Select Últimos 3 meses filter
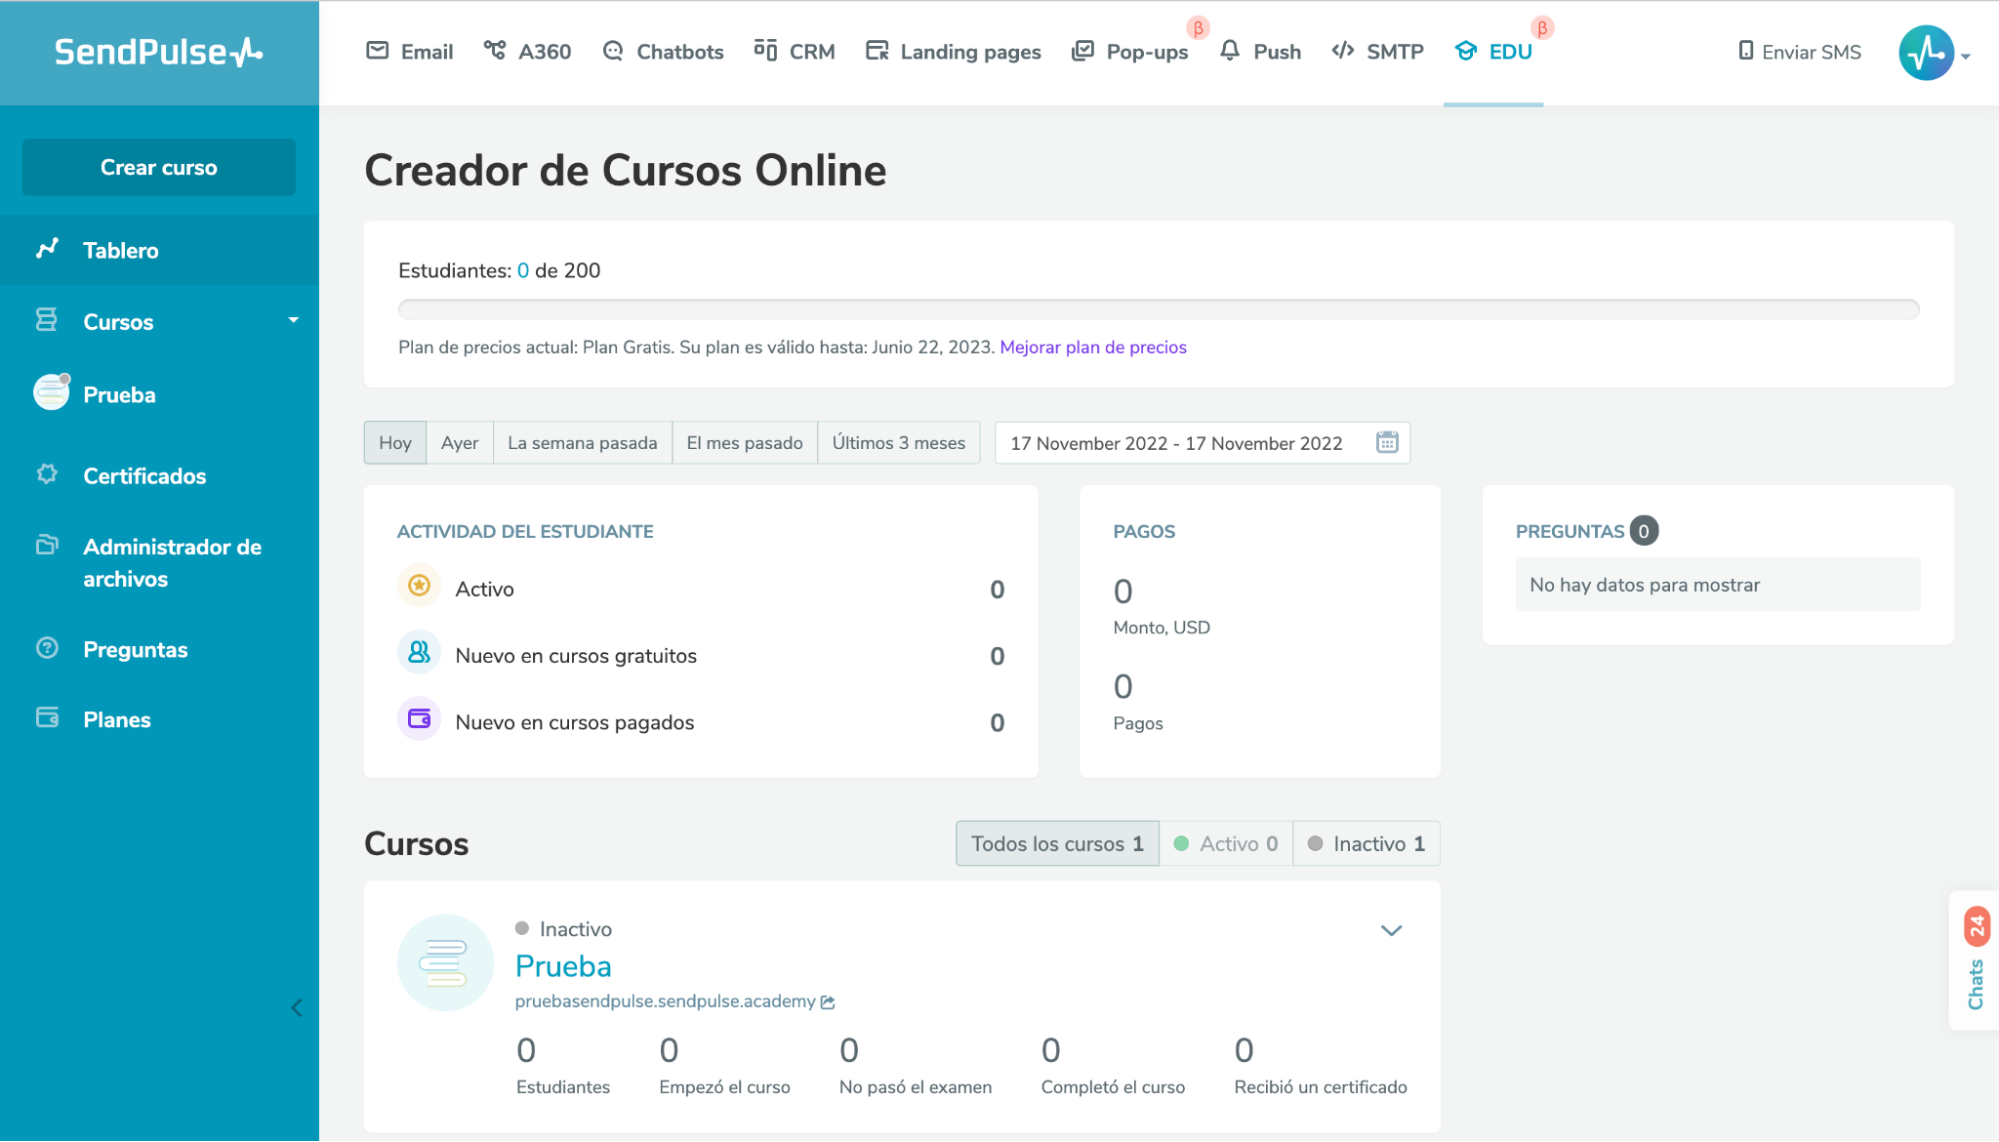1999x1142 pixels. [899, 443]
